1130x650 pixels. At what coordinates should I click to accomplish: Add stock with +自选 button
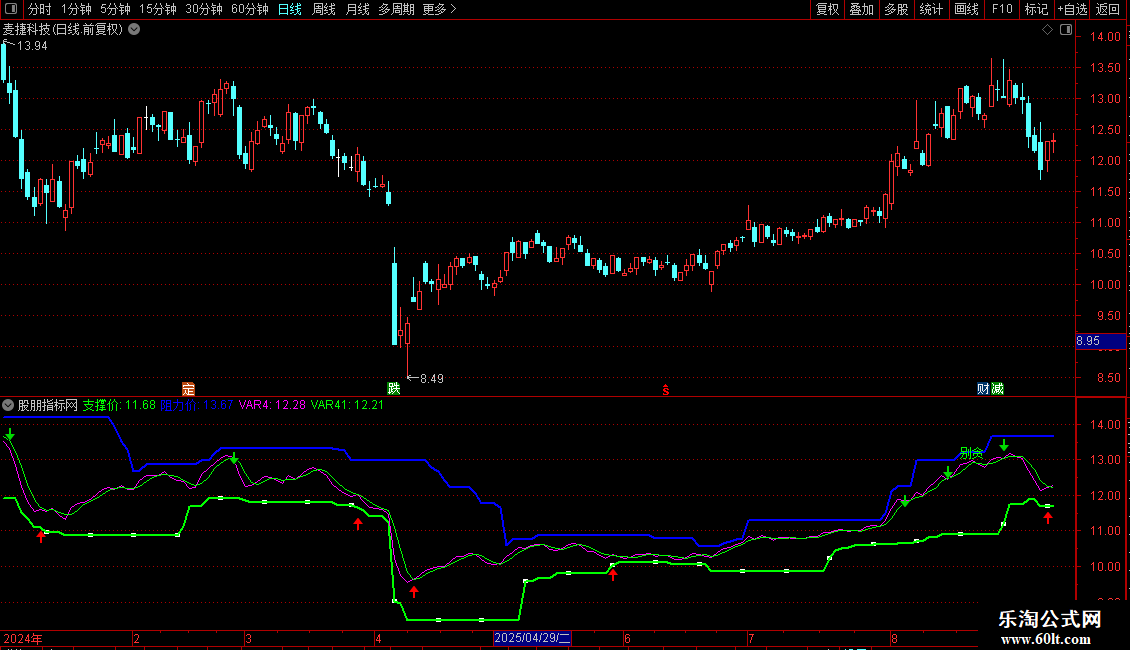coord(1072,9)
